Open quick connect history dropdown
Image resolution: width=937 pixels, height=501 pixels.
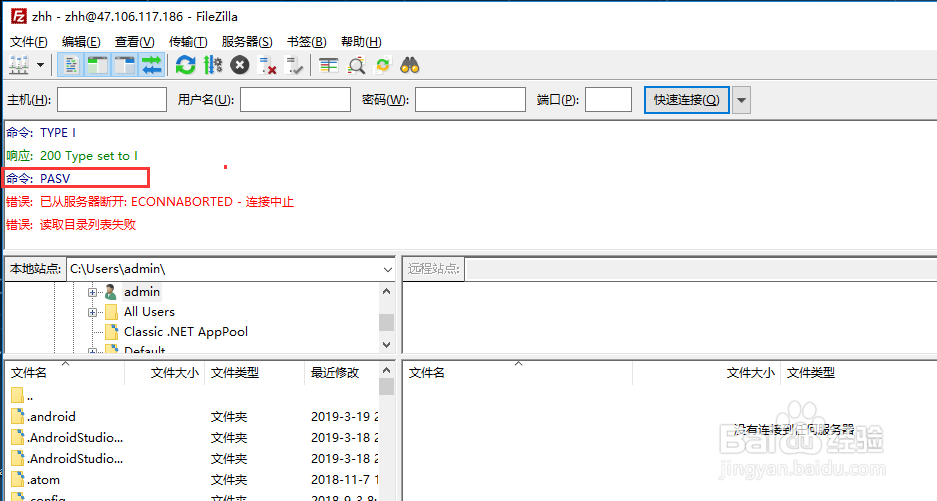(x=742, y=100)
